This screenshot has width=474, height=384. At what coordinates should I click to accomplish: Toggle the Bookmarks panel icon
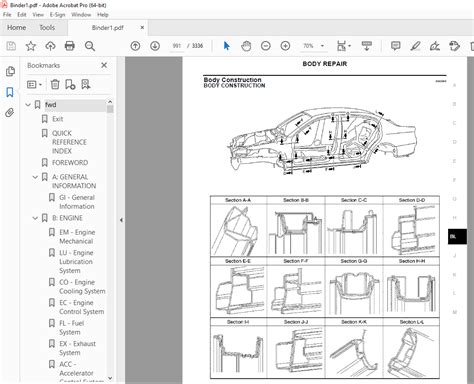pyautogui.click(x=10, y=92)
